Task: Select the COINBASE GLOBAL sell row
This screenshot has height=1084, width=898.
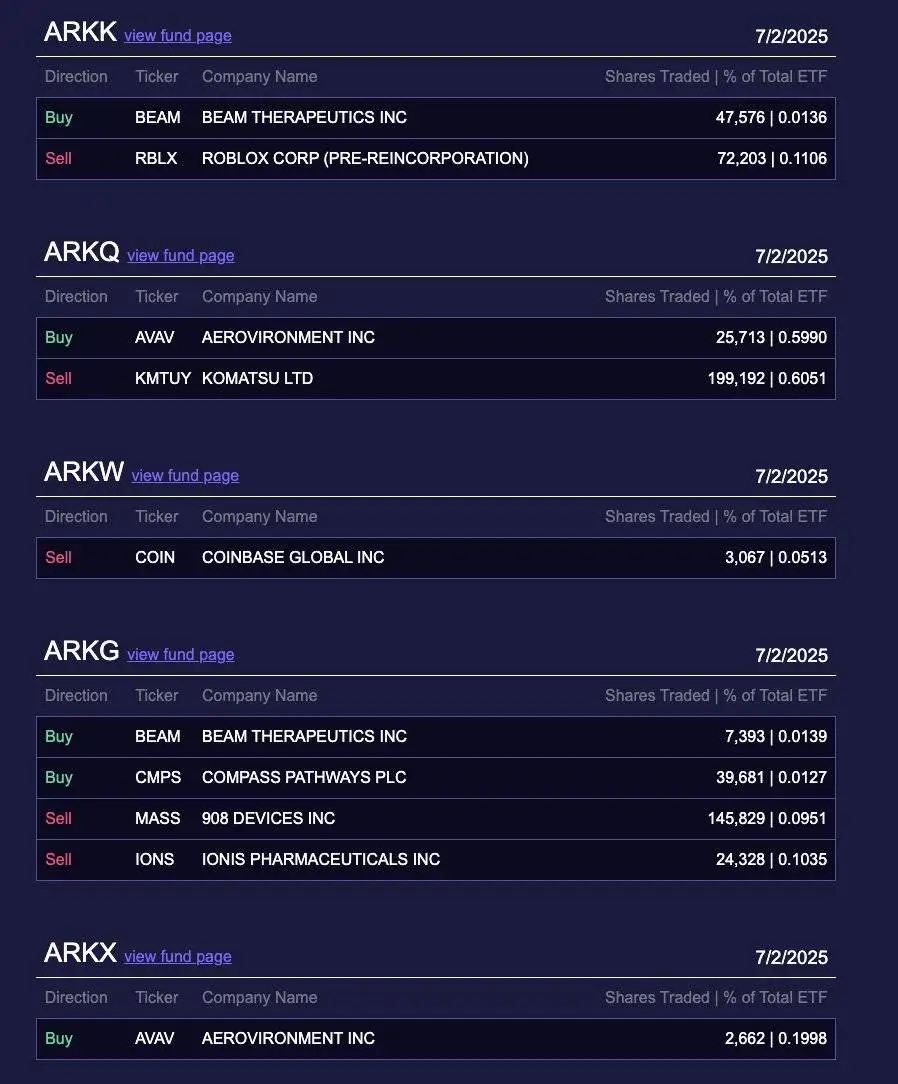Action: [x=436, y=557]
